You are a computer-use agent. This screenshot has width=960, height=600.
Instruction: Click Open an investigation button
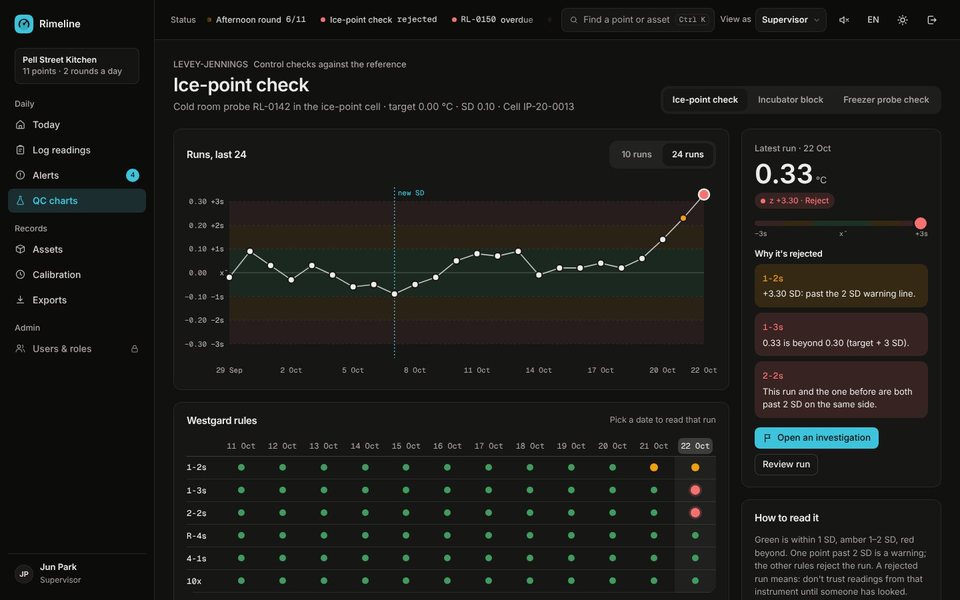click(x=816, y=438)
